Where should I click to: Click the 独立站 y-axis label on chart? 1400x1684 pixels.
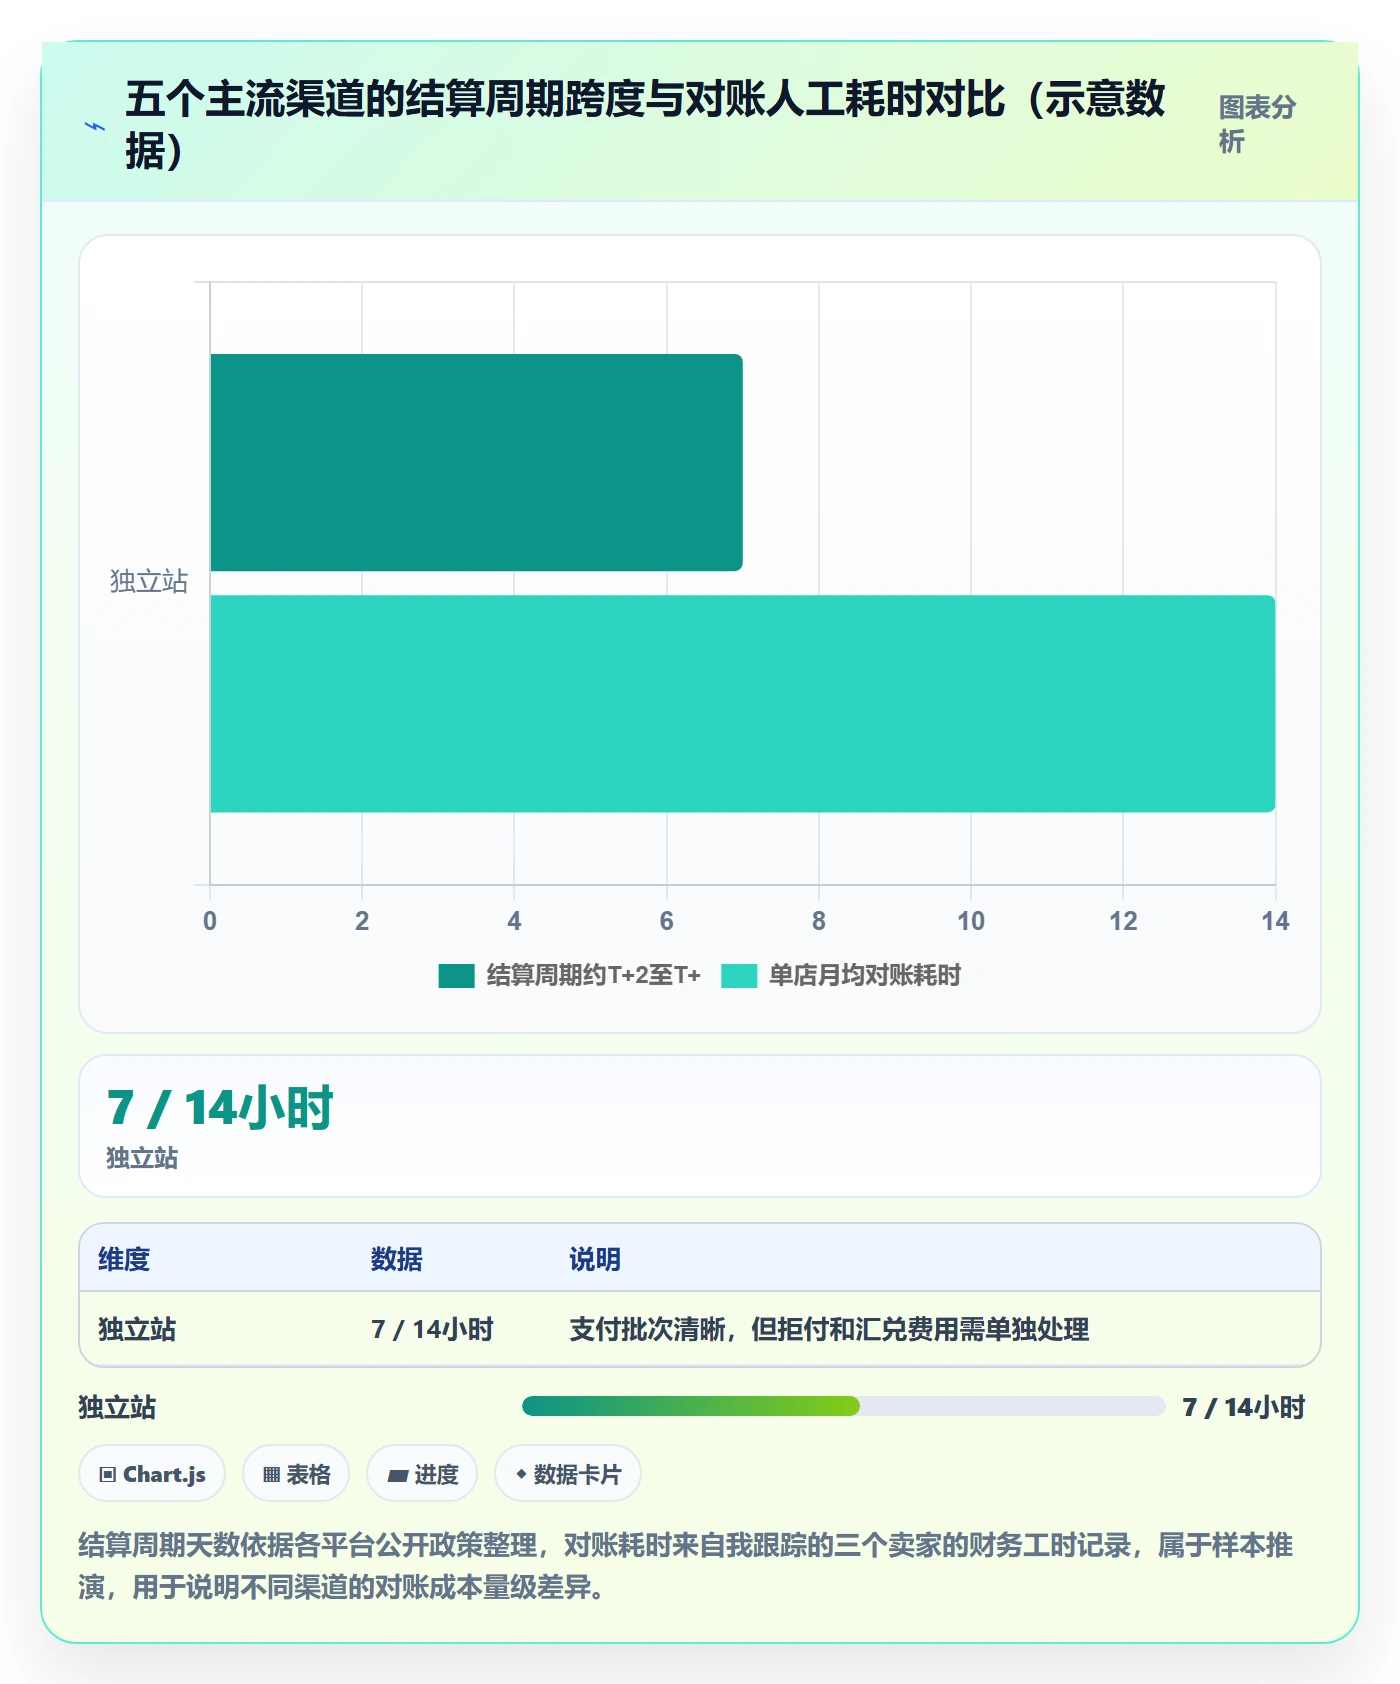(149, 582)
